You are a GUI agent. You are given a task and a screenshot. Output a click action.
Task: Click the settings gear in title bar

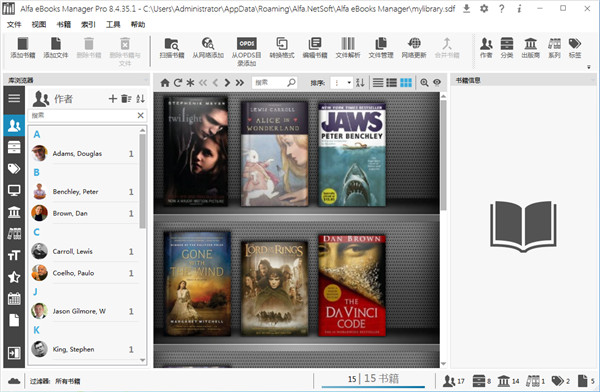484,8
